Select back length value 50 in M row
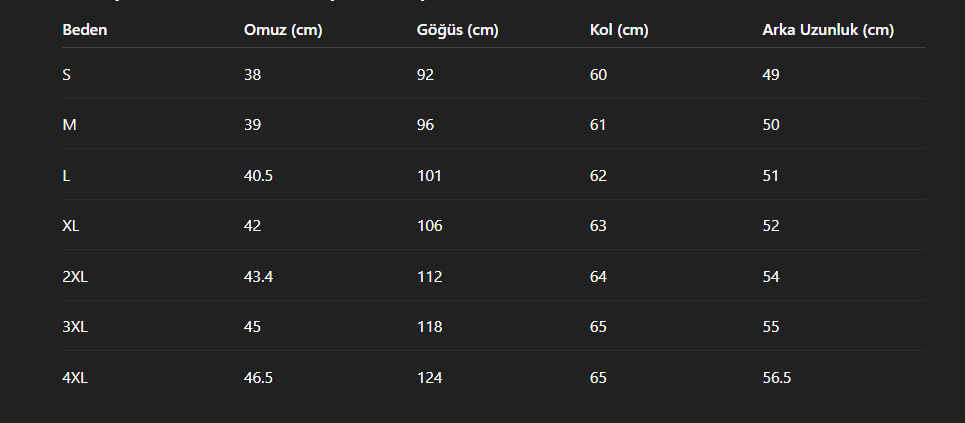The width and height of the screenshot is (965, 423). tap(771, 125)
